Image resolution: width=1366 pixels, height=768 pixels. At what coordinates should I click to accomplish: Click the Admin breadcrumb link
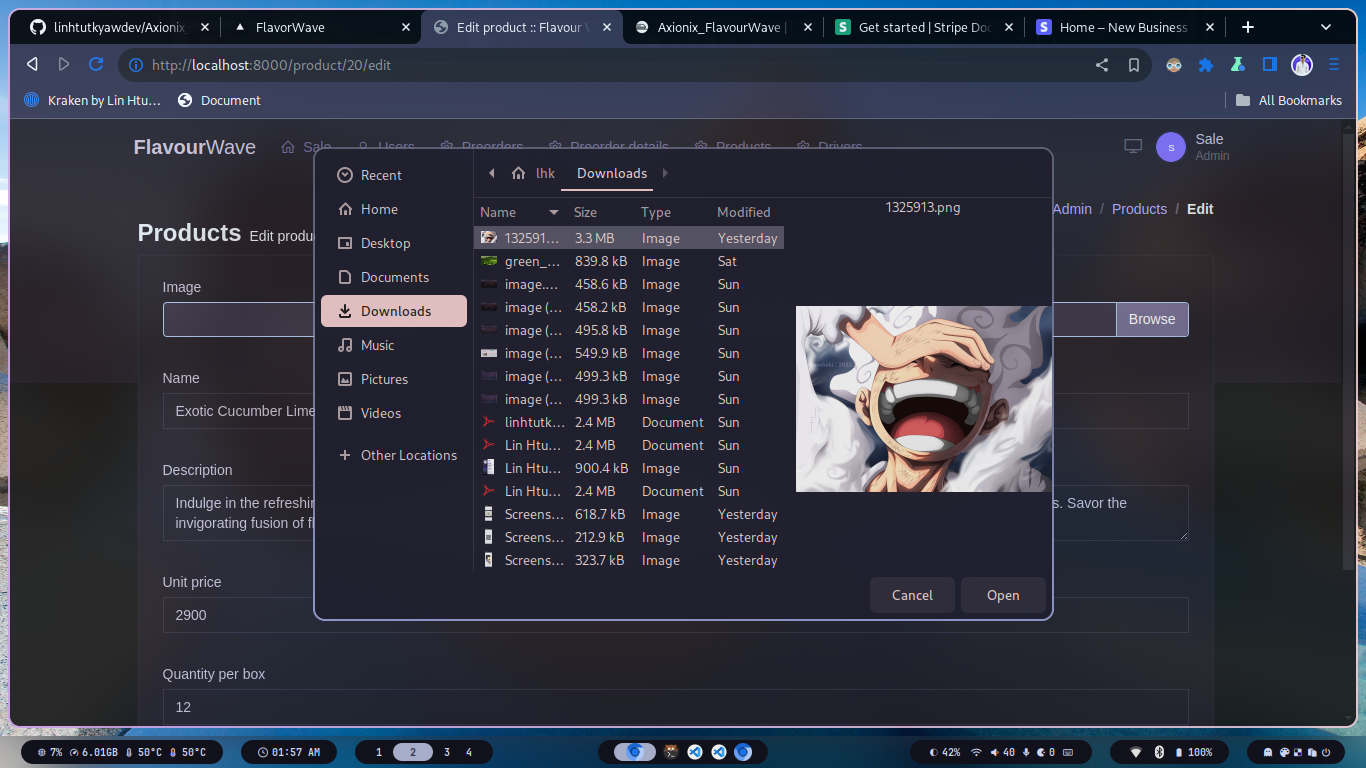click(1072, 209)
